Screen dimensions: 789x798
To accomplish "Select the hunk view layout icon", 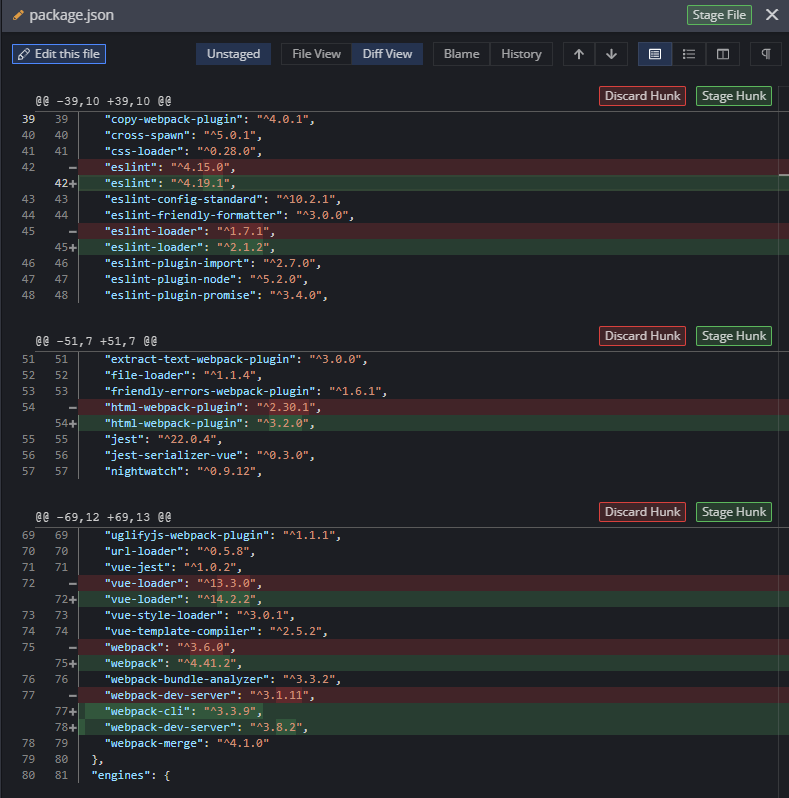I will point(655,54).
